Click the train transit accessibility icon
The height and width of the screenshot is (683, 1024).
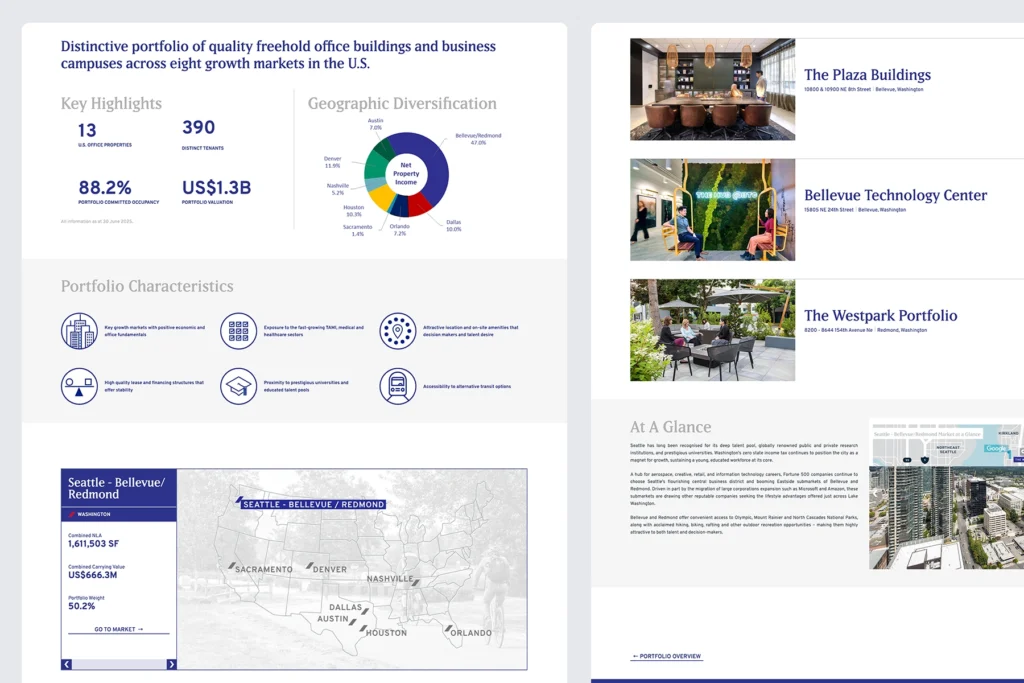pyautogui.click(x=397, y=386)
